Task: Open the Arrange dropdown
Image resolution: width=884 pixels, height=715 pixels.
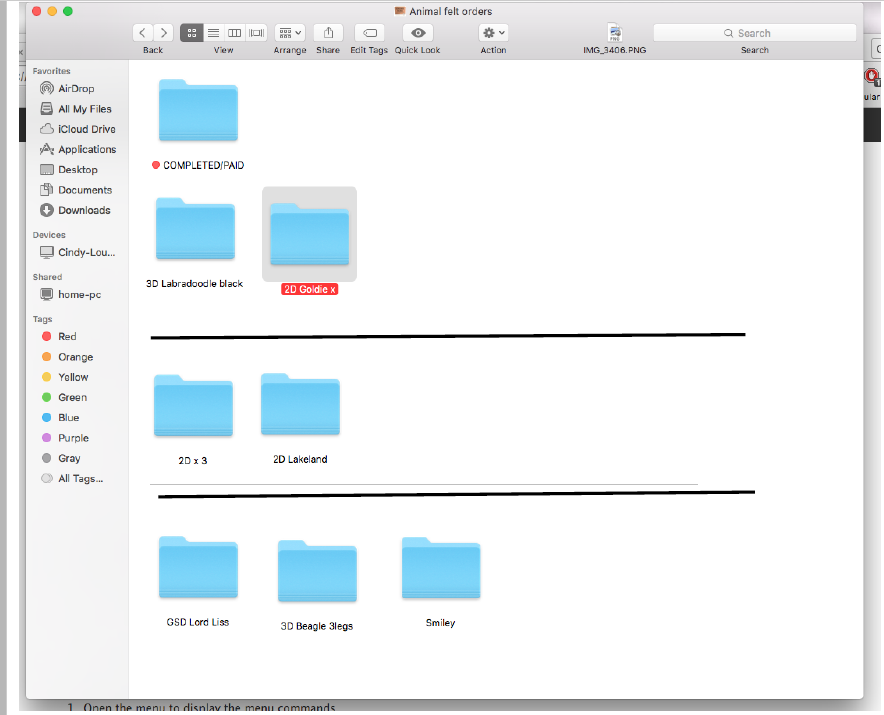Action: (290, 33)
